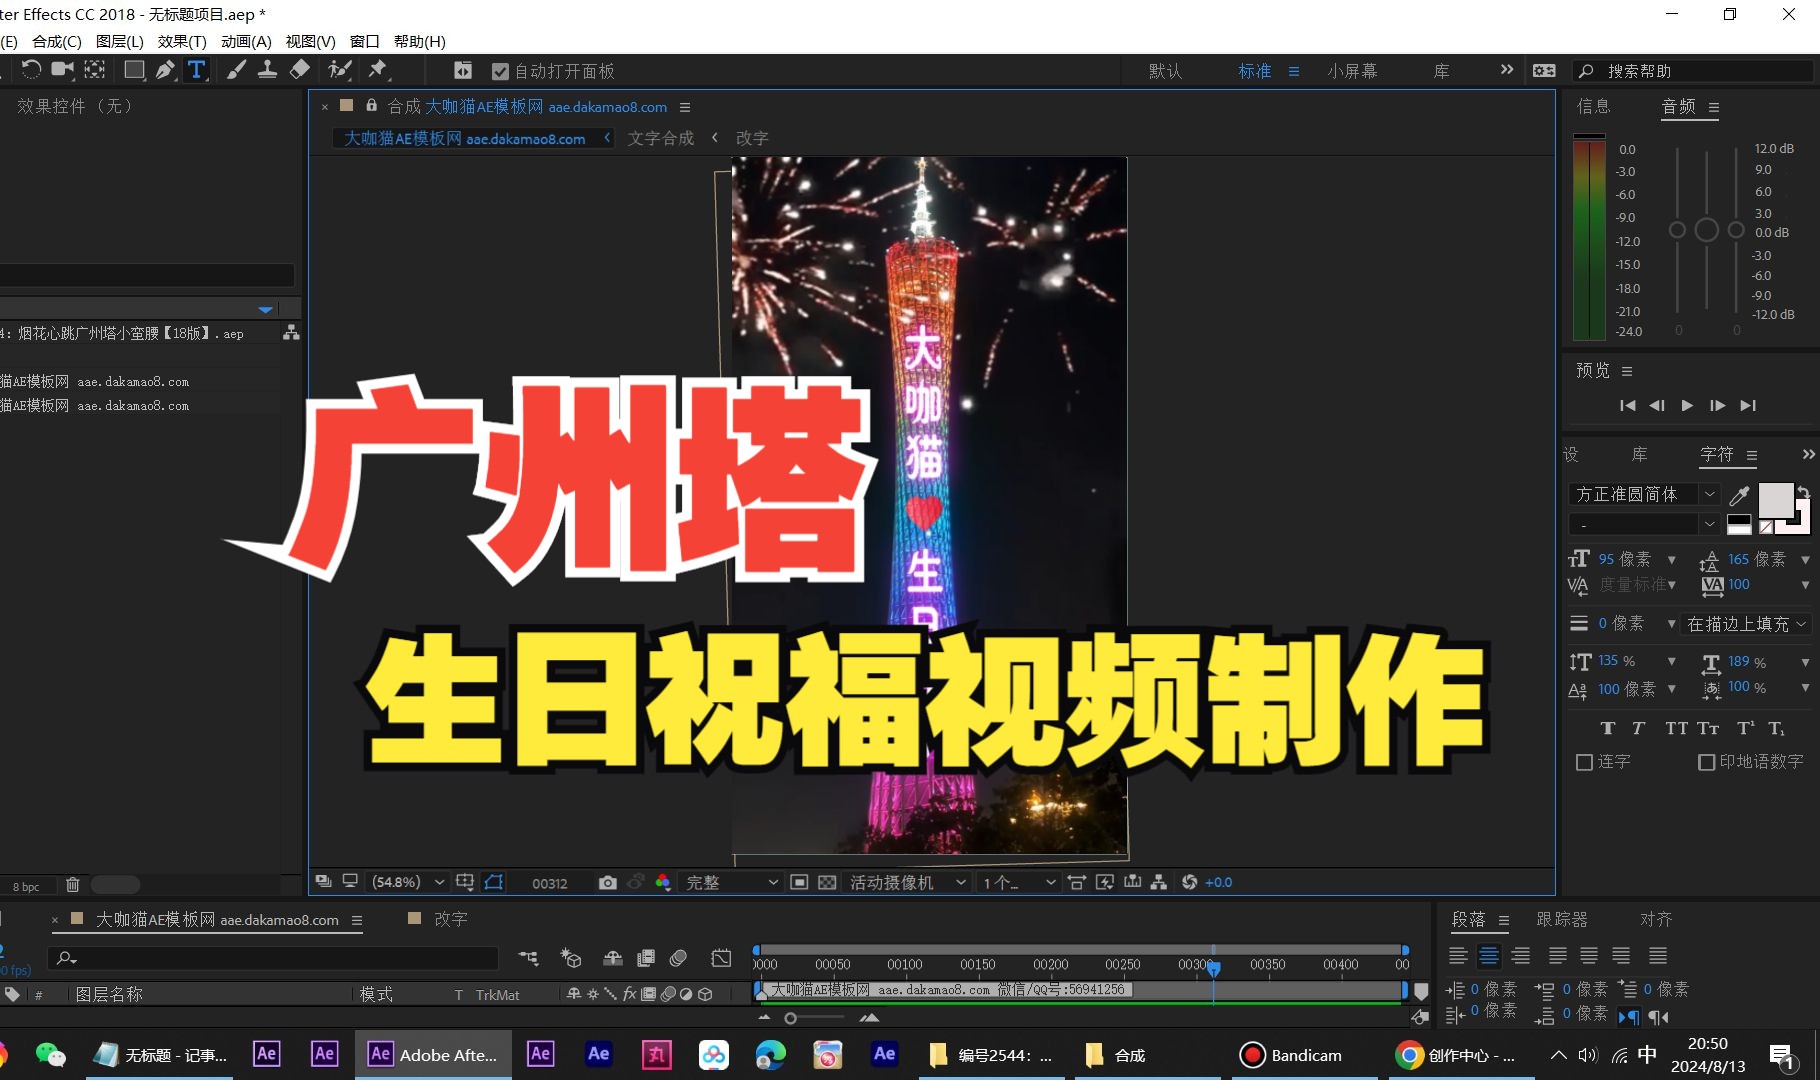Click the timeline layer search field

(x=273, y=958)
